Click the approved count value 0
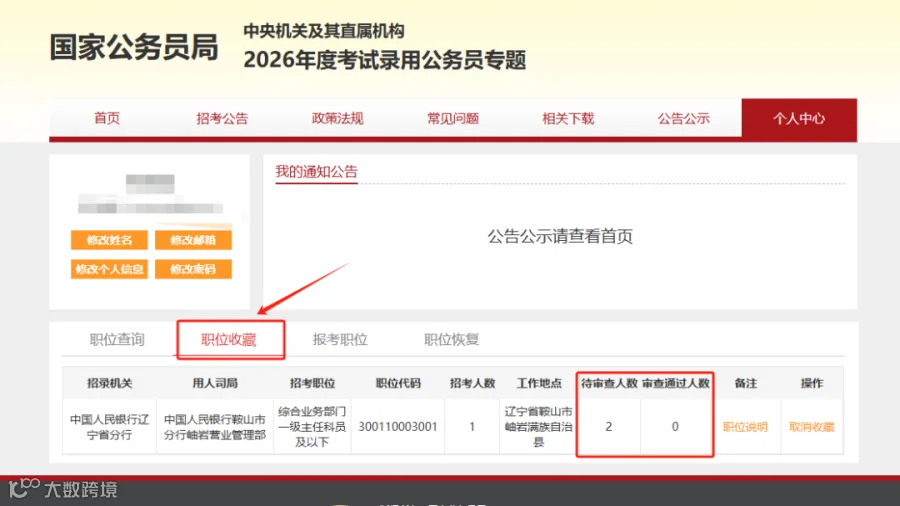900x506 pixels. (x=675, y=427)
